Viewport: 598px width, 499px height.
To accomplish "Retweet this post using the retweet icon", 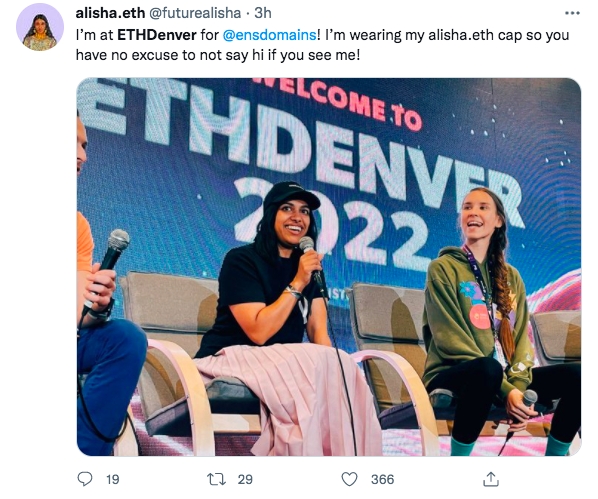I will click(x=216, y=479).
